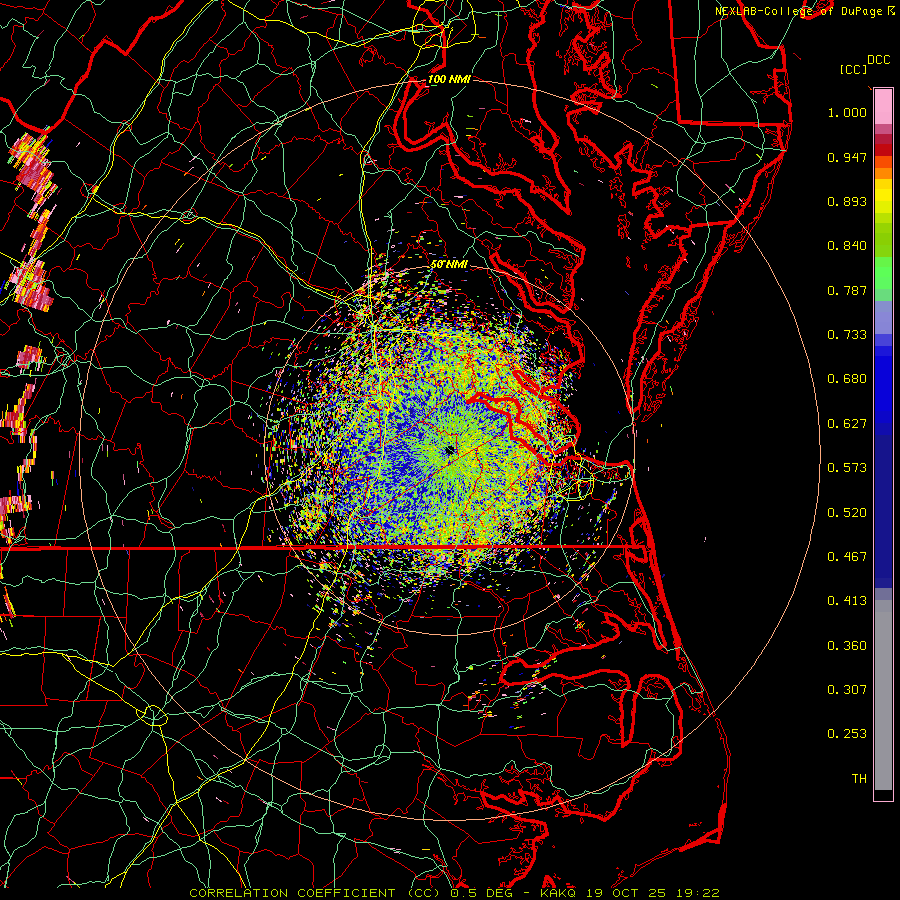Click the '[CC]' legend unit label

pyautogui.click(x=854, y=69)
